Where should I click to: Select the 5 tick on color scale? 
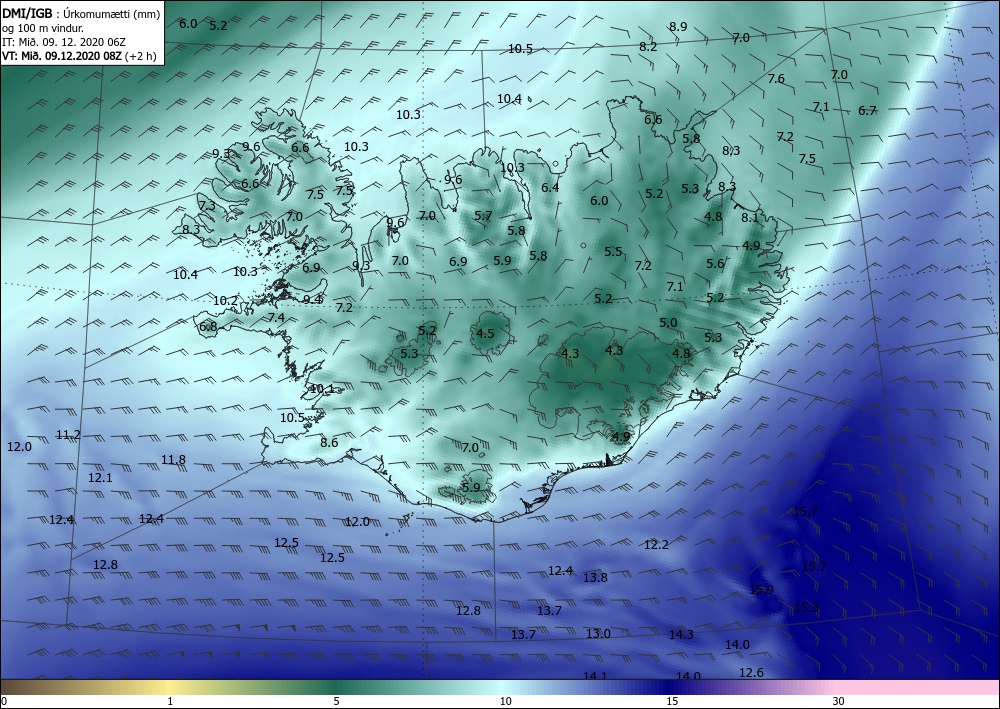(x=336, y=701)
